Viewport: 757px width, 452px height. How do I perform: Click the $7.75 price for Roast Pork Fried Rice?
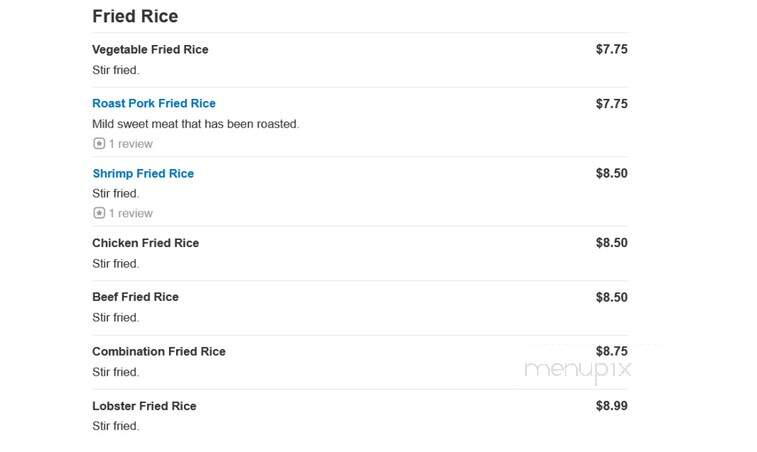(x=612, y=104)
